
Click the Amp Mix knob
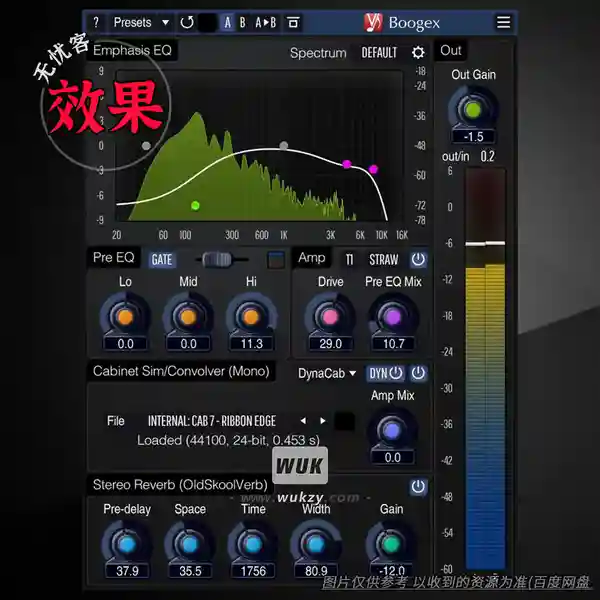click(x=392, y=431)
